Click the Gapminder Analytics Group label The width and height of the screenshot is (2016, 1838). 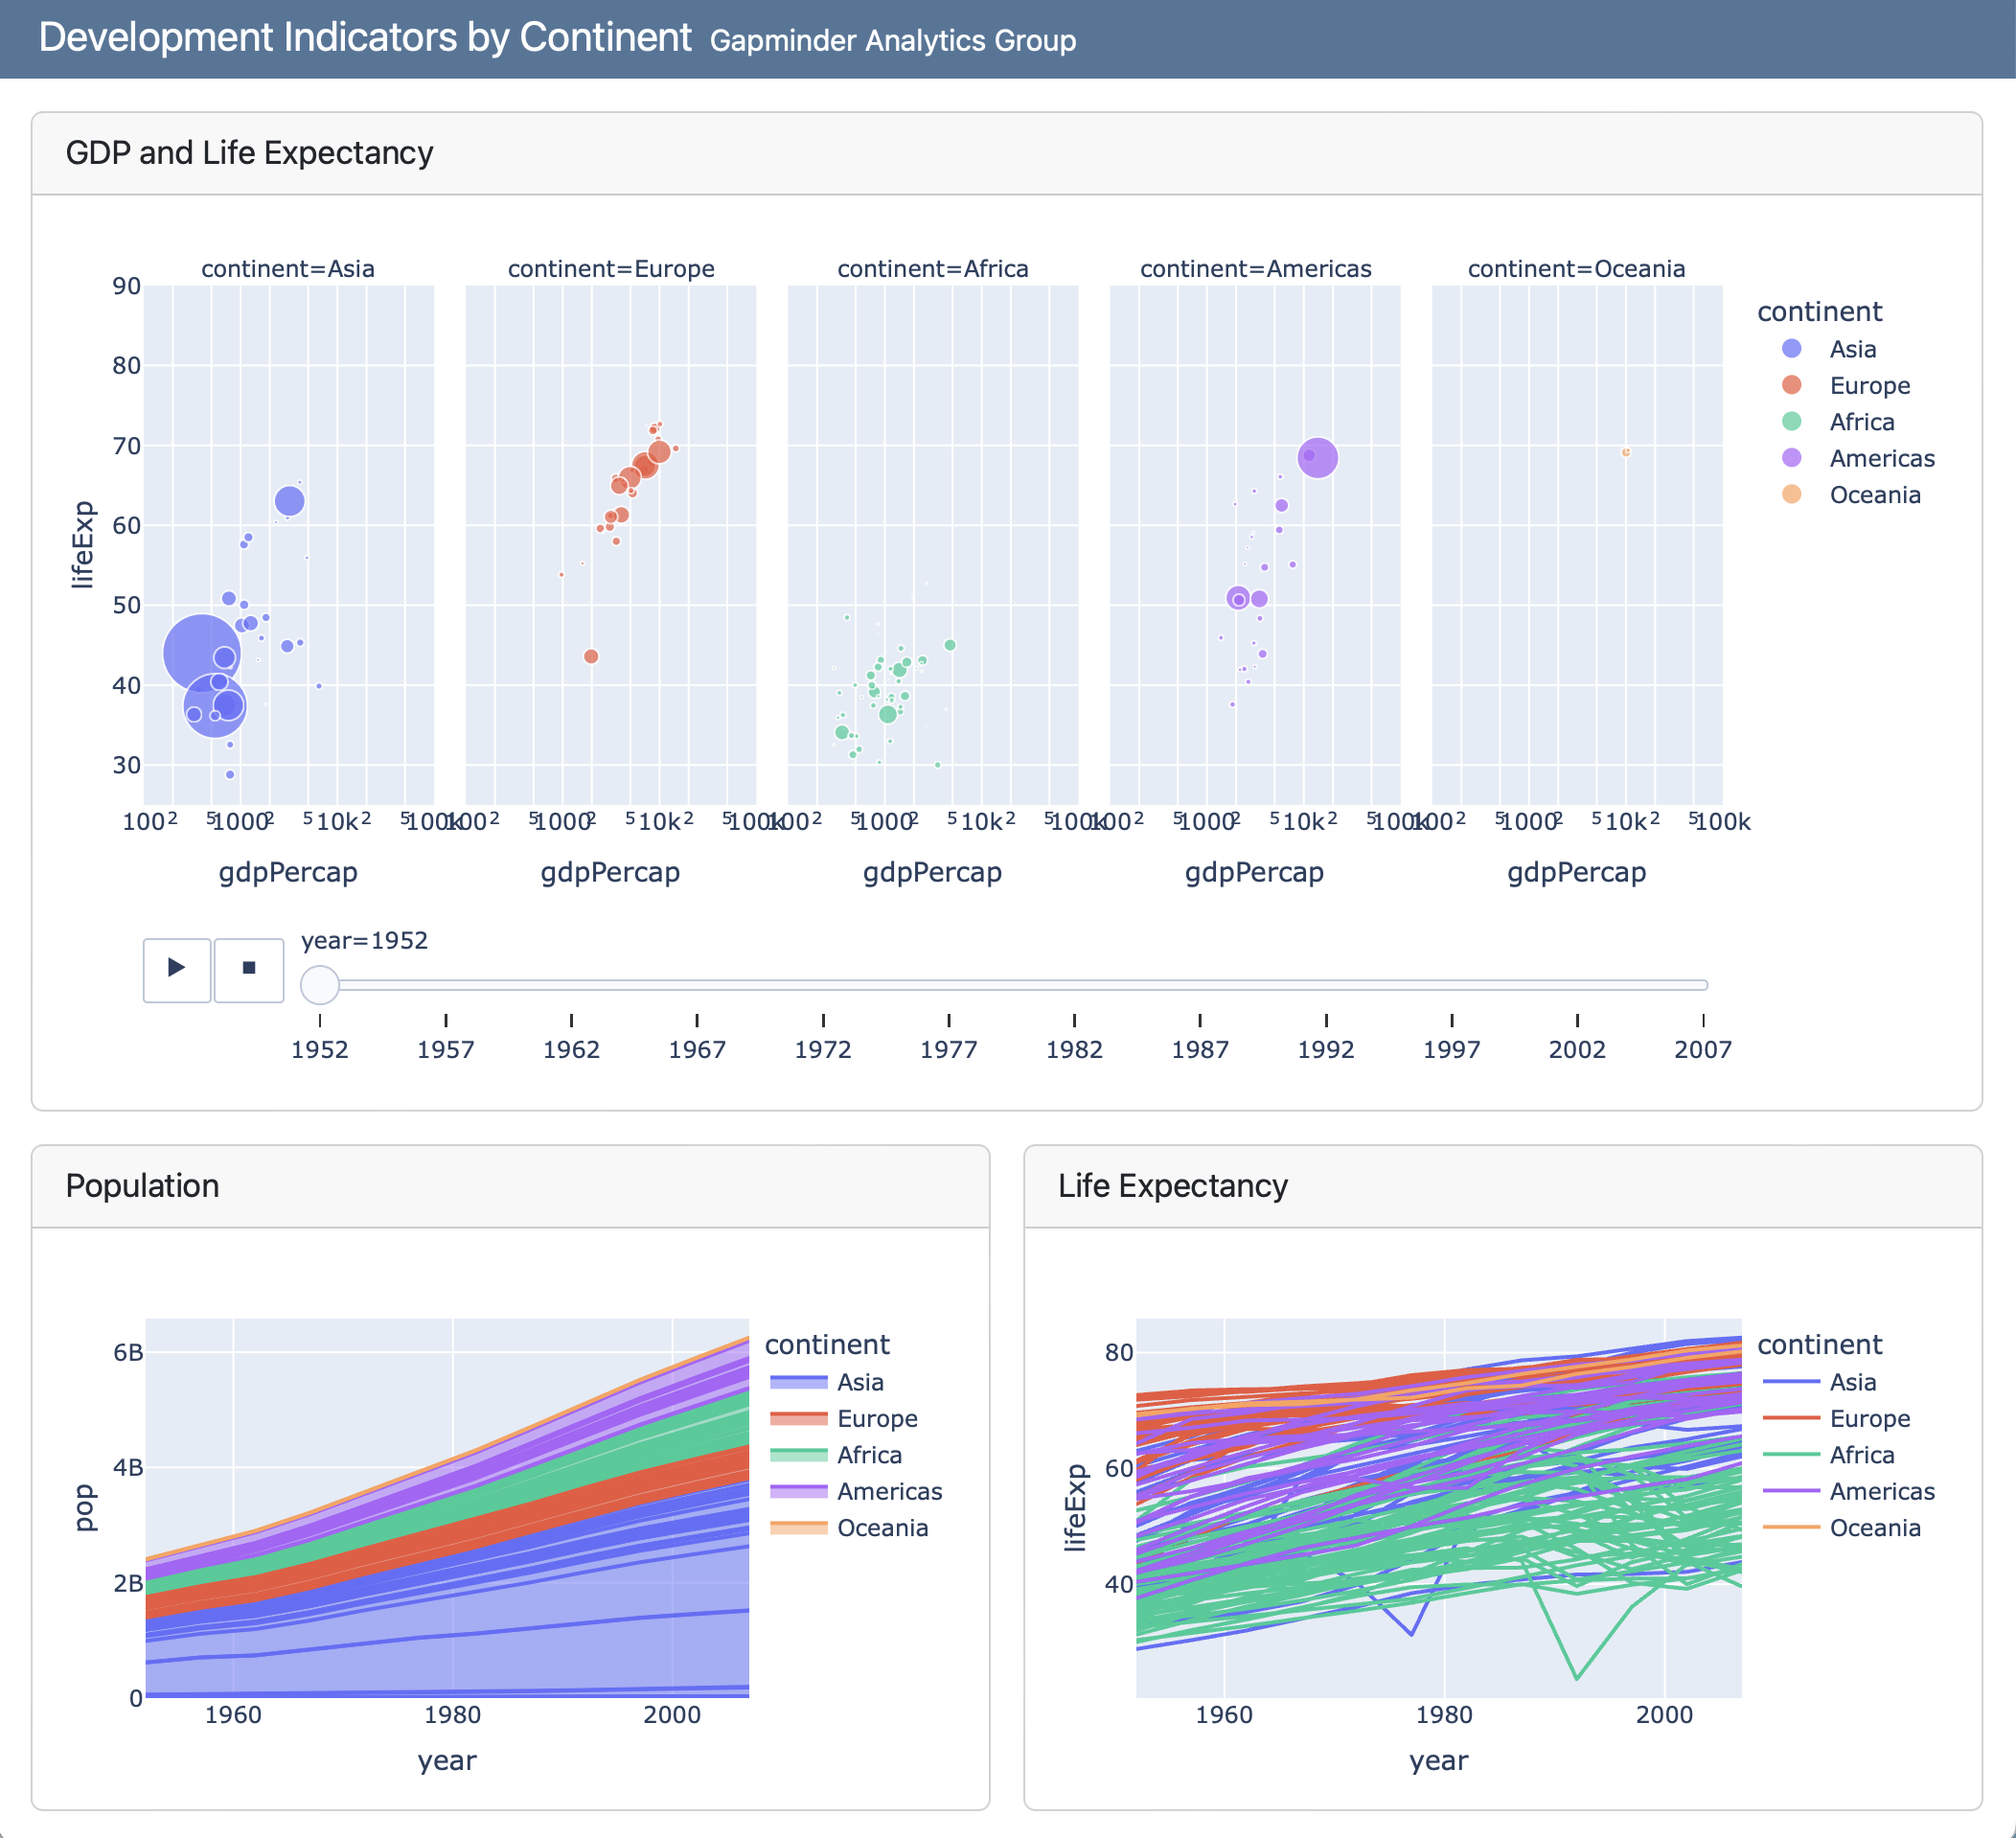[x=893, y=41]
